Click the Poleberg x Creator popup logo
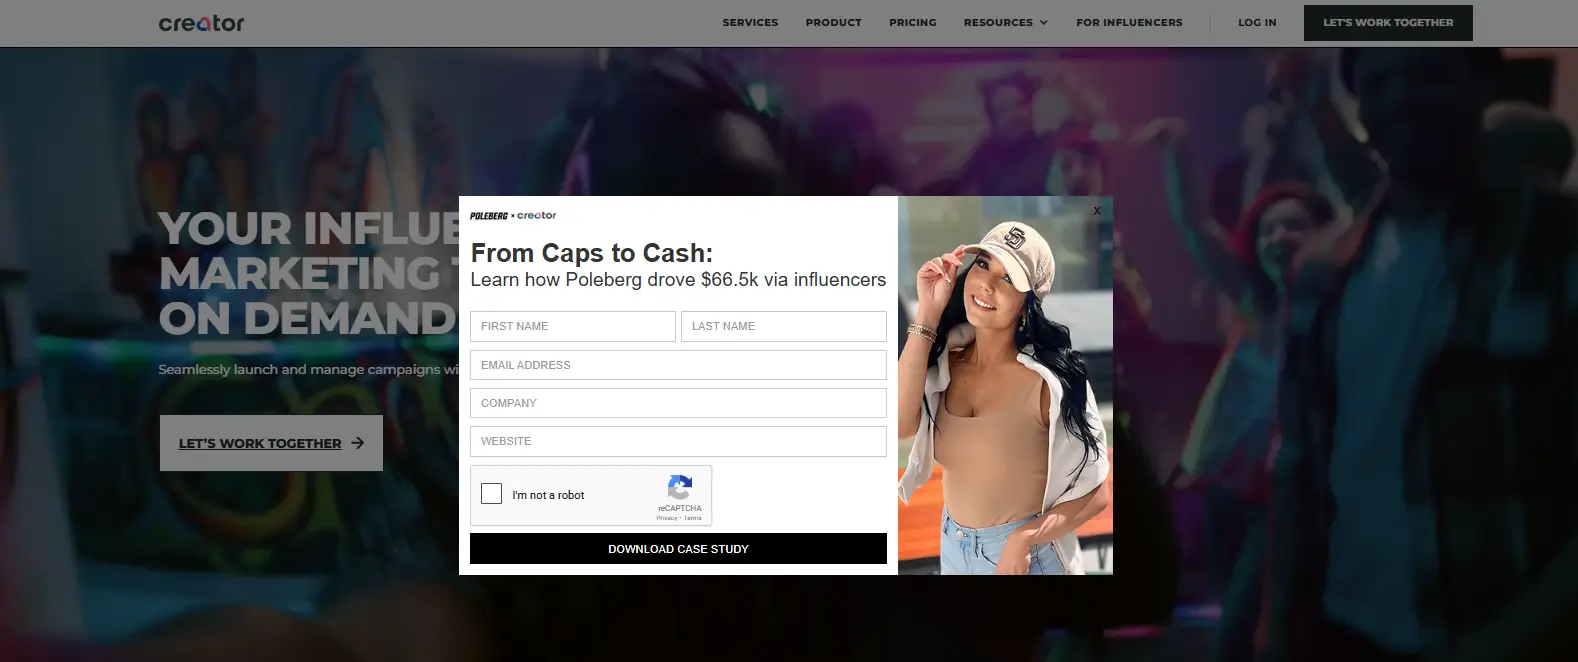This screenshot has width=1578, height=662. (x=513, y=215)
